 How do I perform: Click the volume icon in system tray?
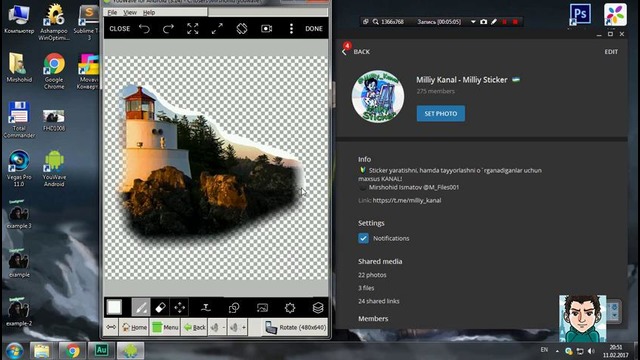tap(591, 351)
